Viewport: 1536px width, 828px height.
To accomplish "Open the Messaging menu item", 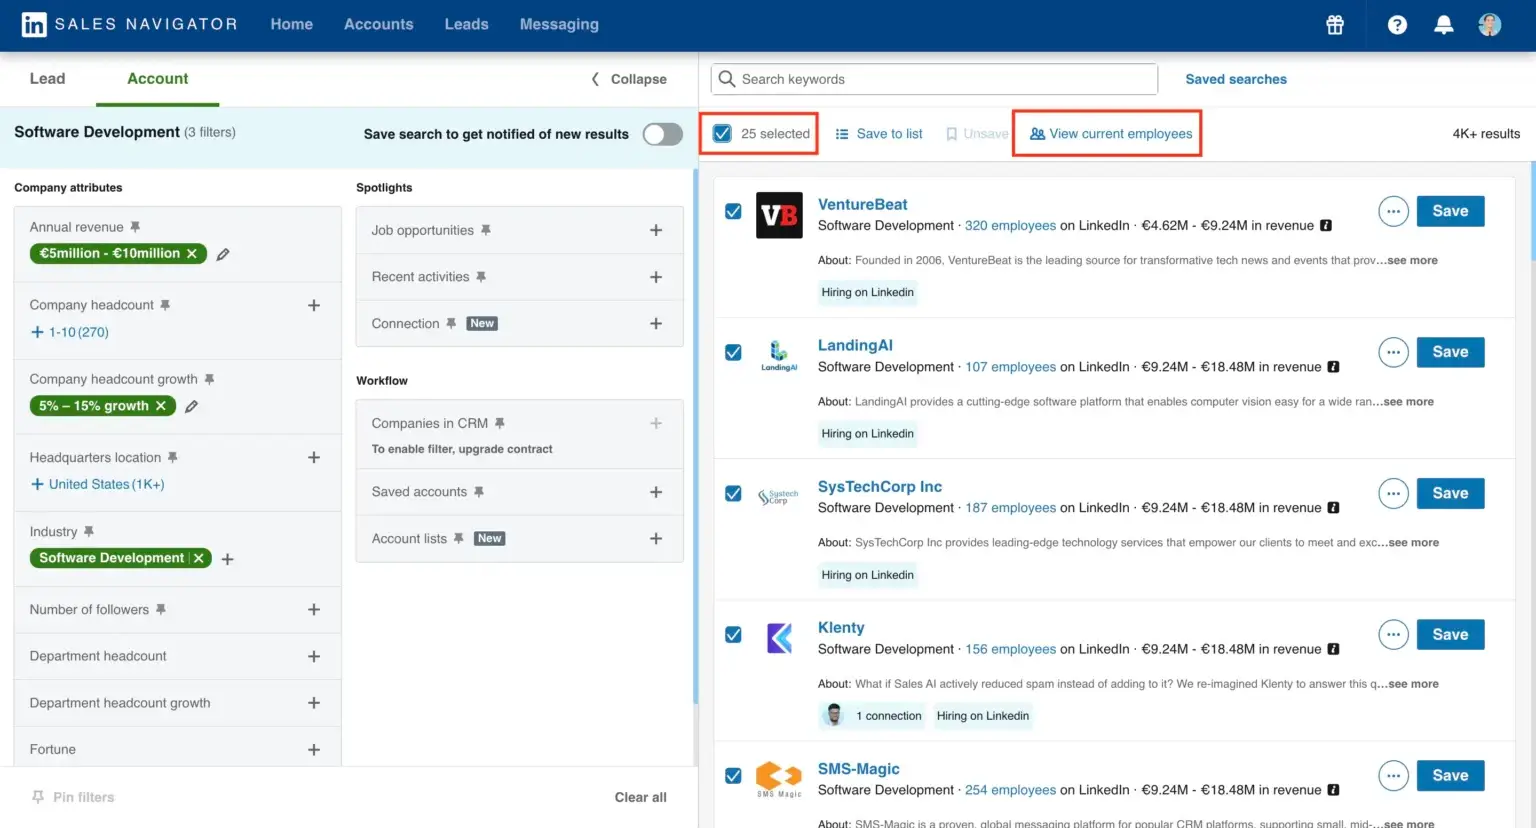I will coord(559,24).
